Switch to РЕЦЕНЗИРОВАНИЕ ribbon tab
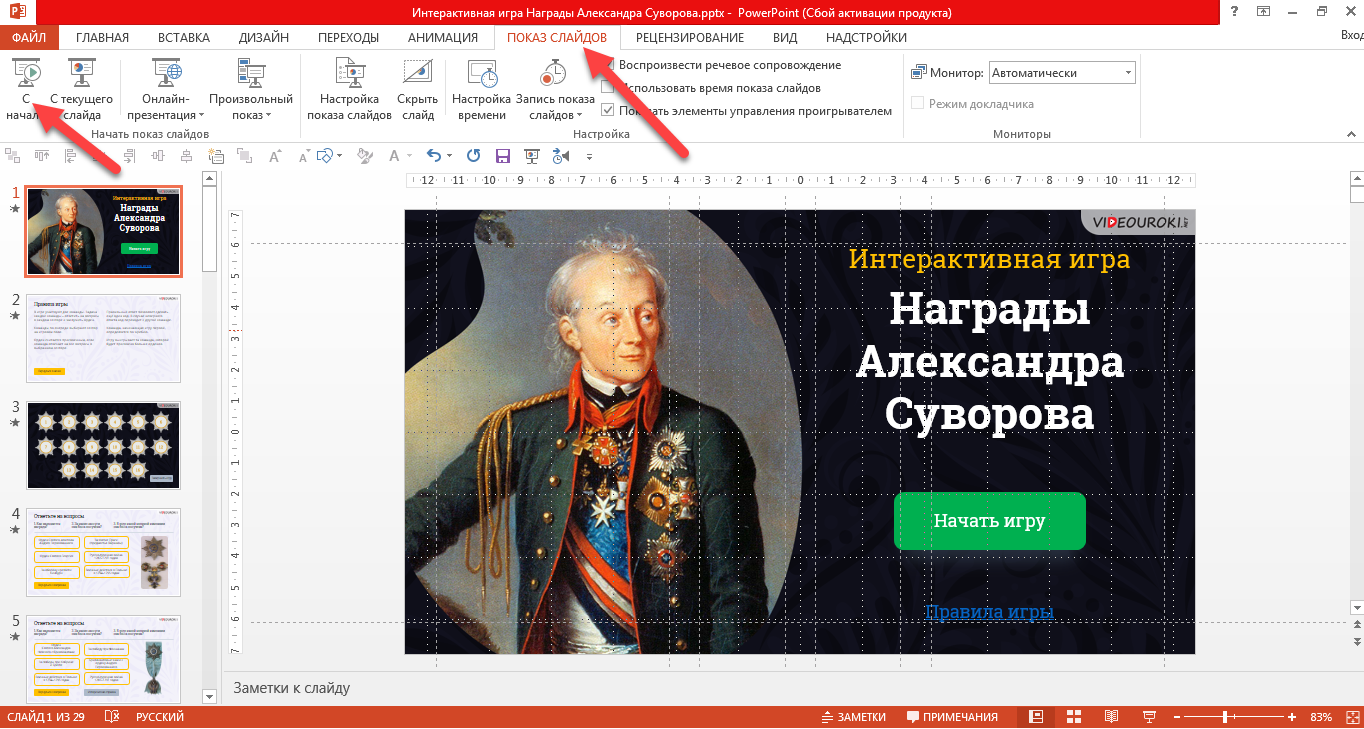 [690, 37]
